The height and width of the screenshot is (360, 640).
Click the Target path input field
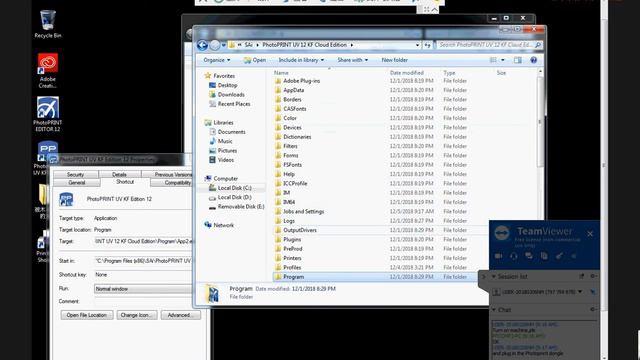click(x=143, y=241)
